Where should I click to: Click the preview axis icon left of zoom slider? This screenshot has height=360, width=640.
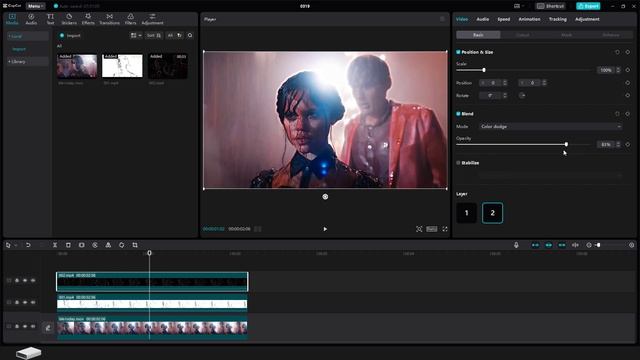point(575,245)
